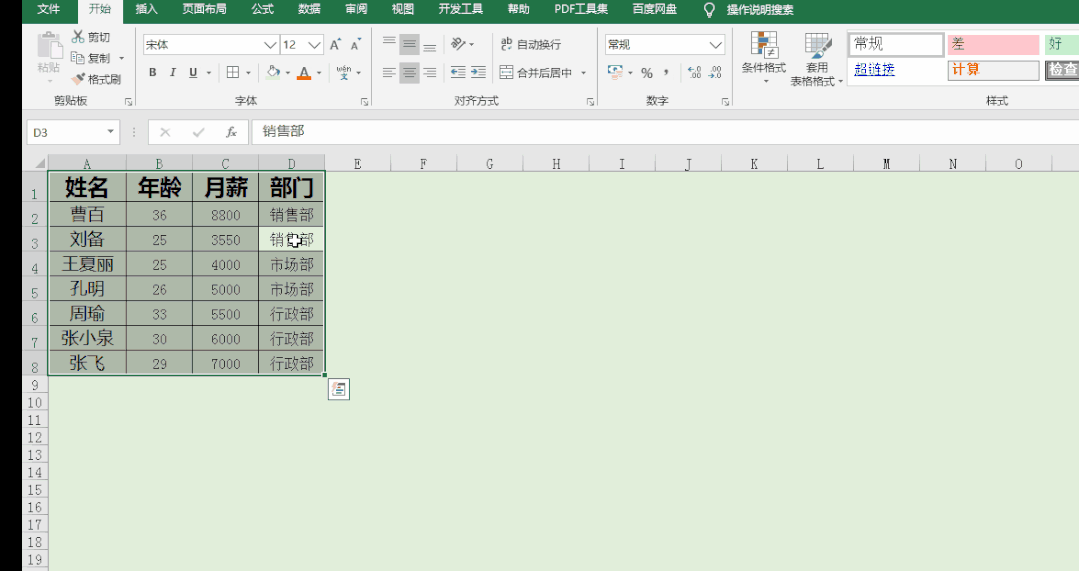1079x571 pixels.
Task: Click the select all corner triangle
Action: click(40, 163)
